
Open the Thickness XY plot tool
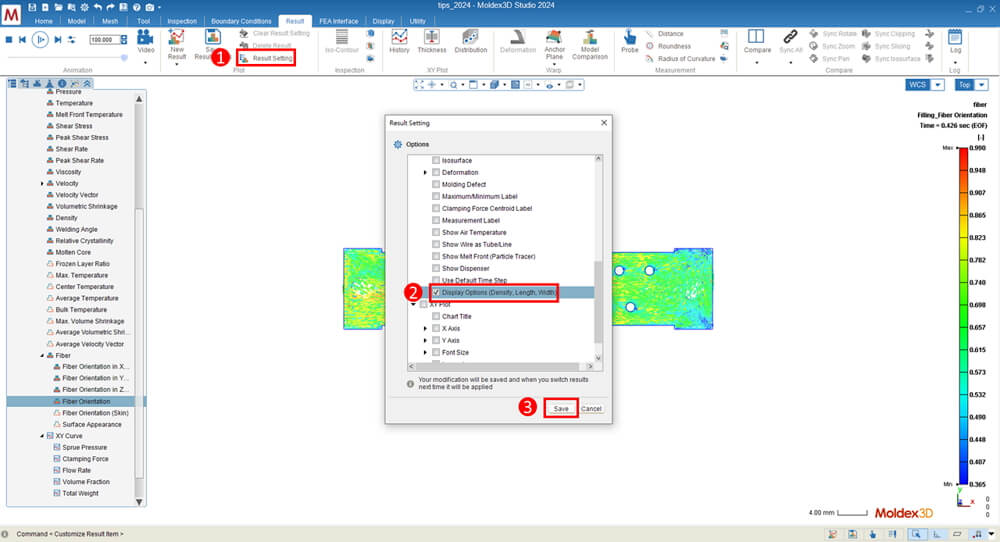432,41
